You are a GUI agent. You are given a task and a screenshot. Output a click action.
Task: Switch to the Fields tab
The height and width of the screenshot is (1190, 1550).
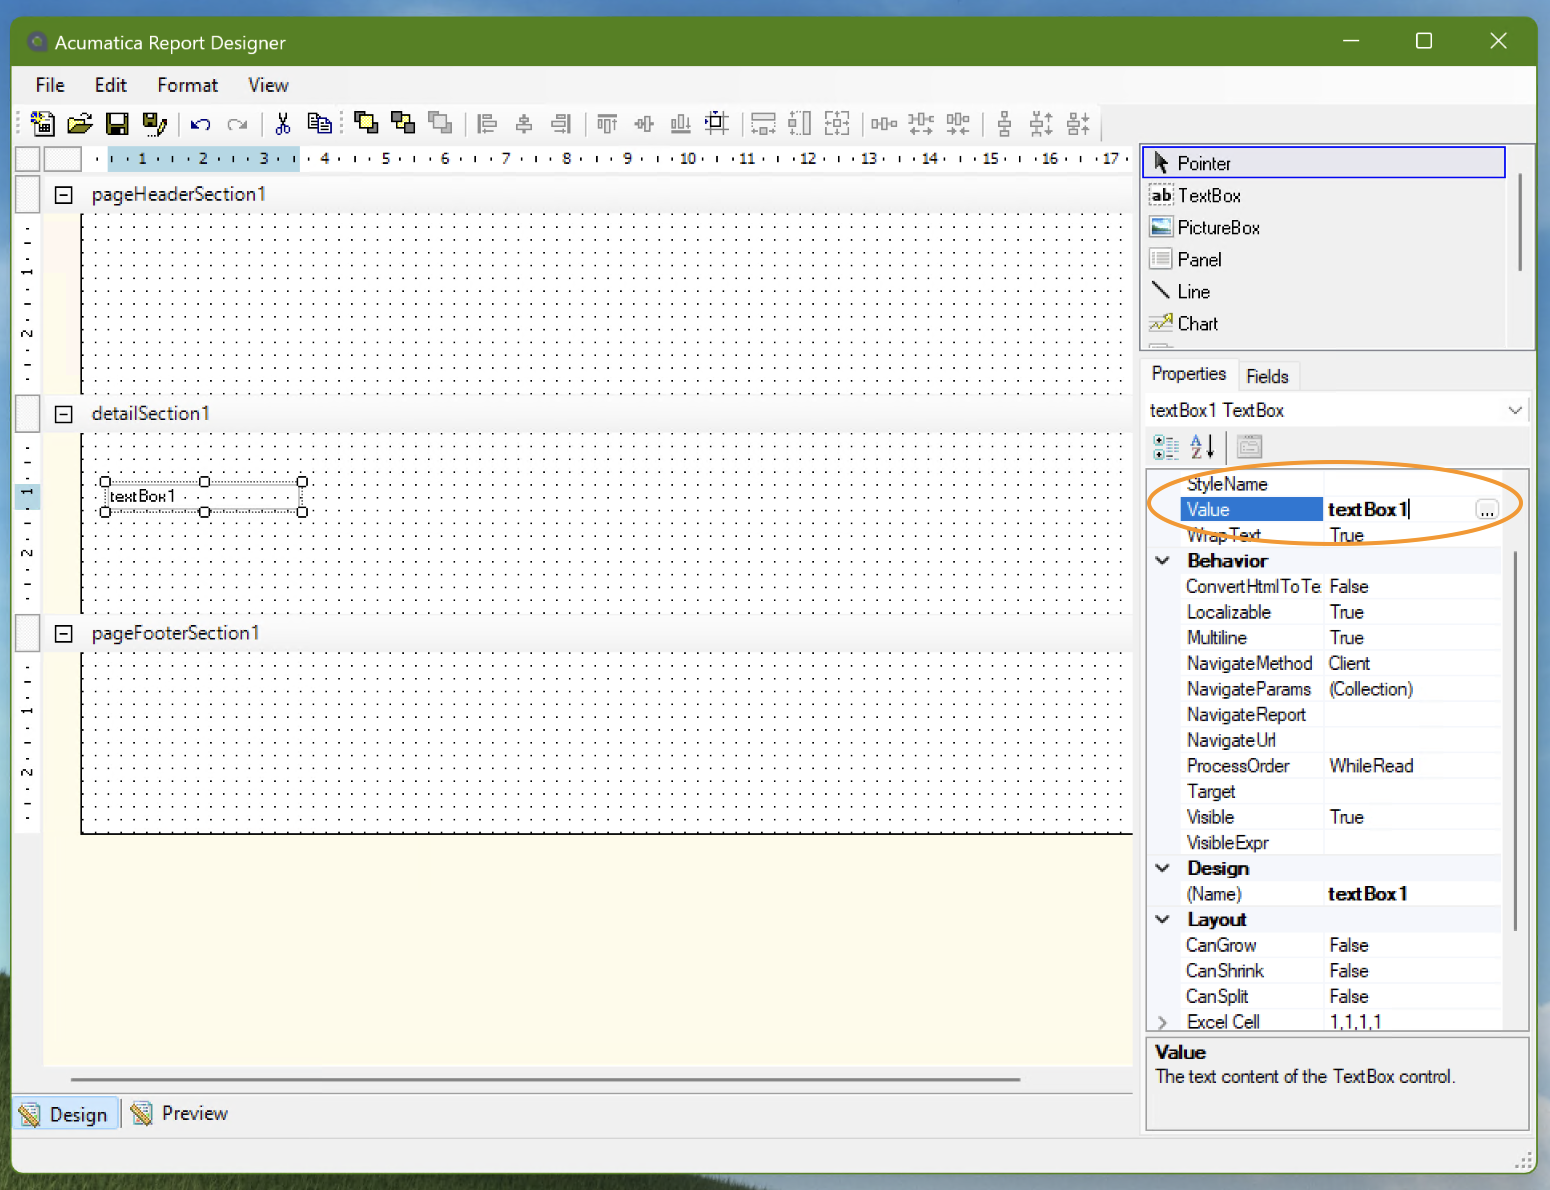coord(1267,375)
